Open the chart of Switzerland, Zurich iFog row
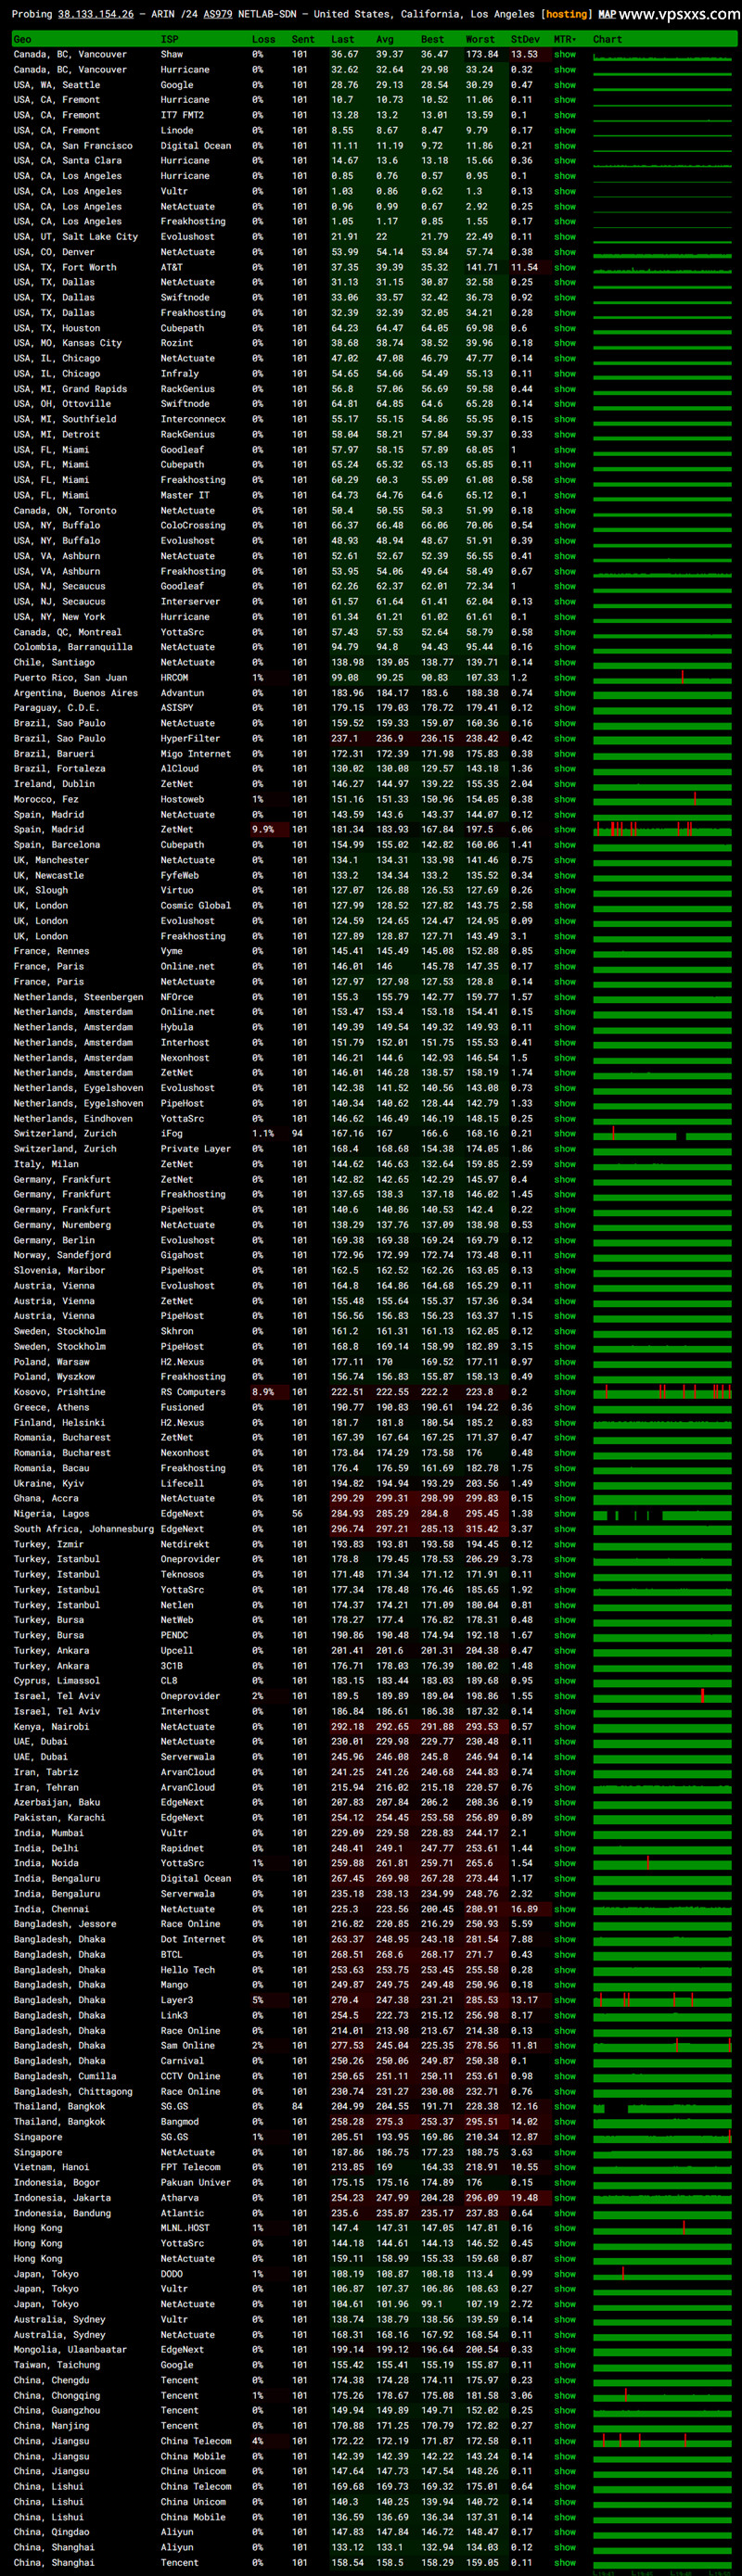The height and width of the screenshot is (2576, 742). tap(662, 1133)
